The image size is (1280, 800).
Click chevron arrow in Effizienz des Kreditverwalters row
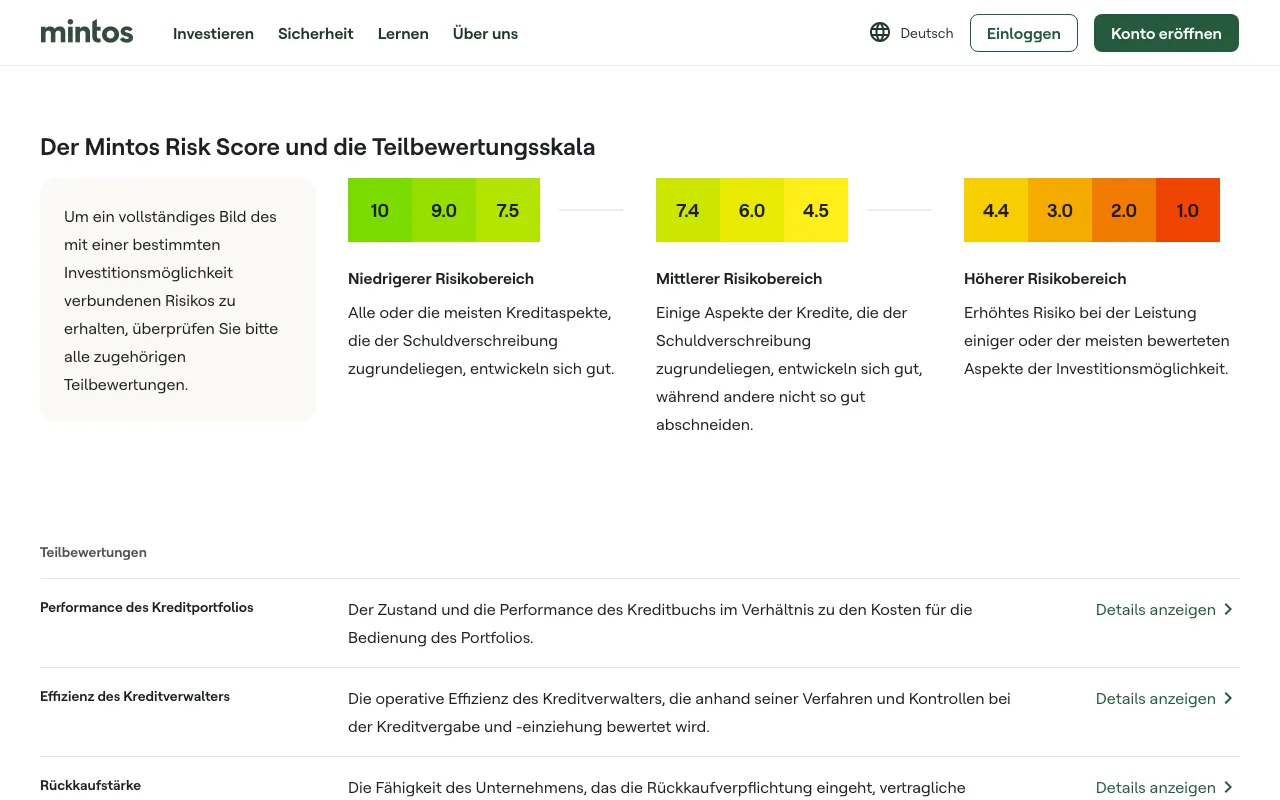1228,698
